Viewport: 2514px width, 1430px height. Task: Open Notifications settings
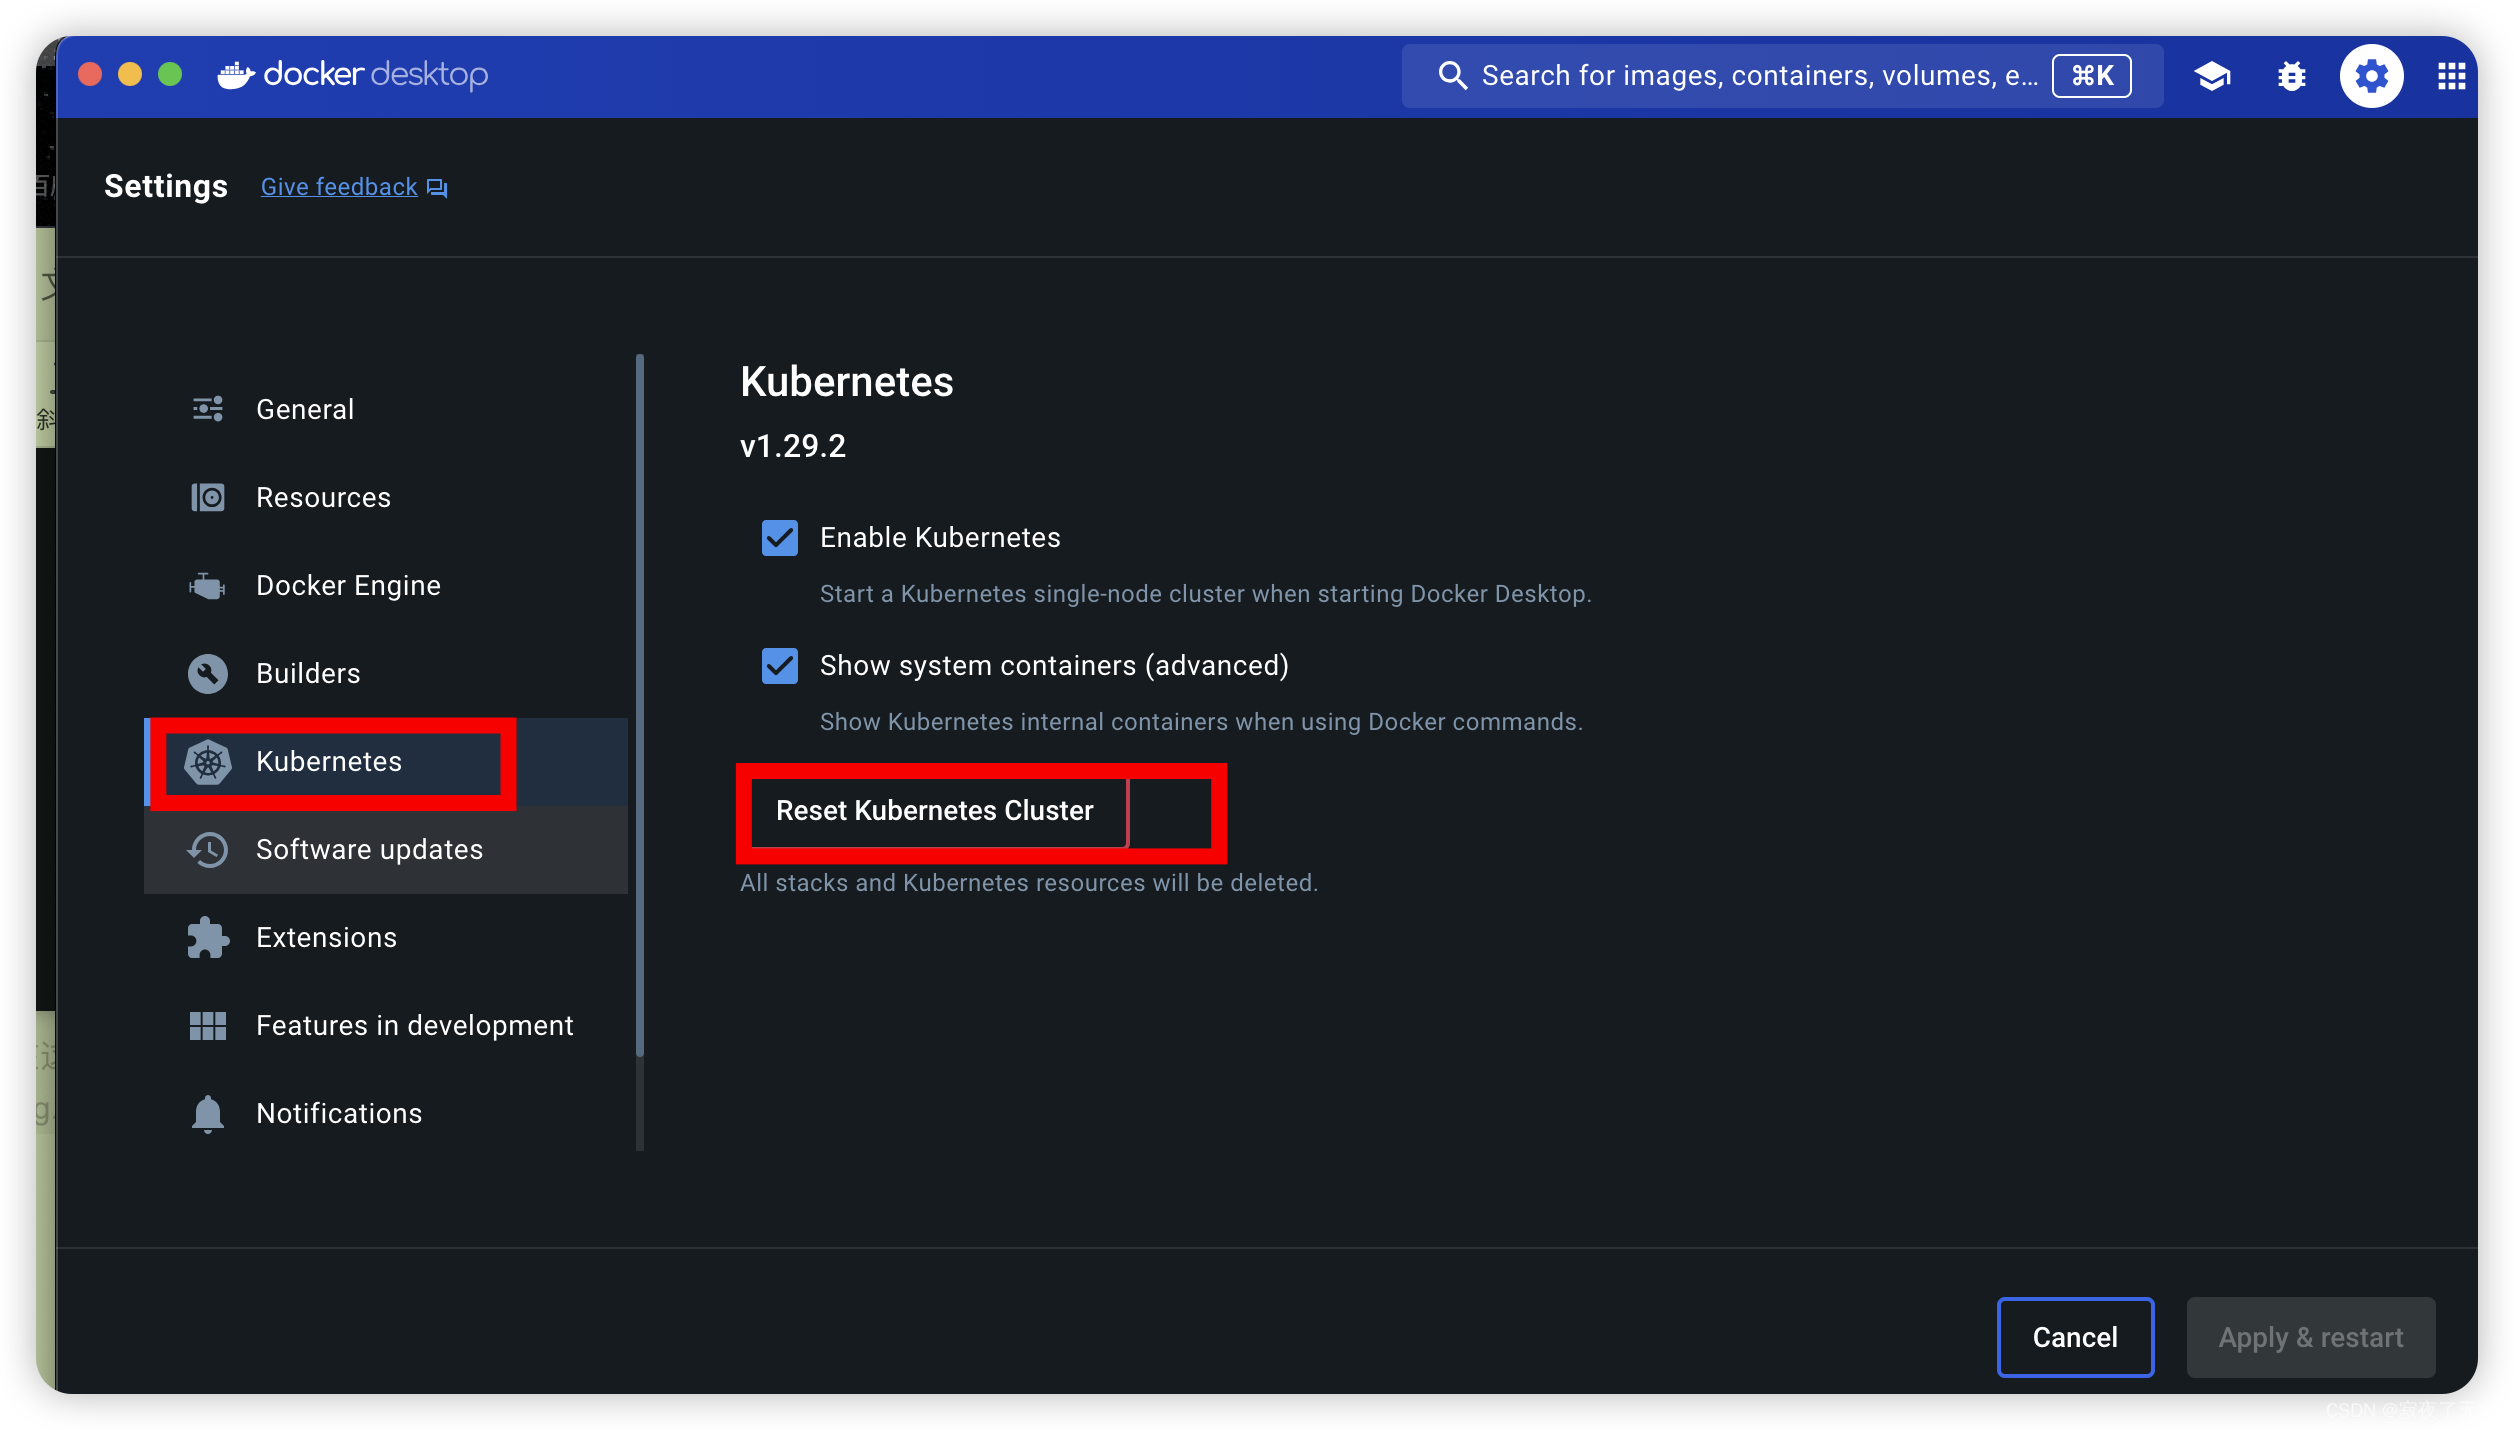(386, 1114)
